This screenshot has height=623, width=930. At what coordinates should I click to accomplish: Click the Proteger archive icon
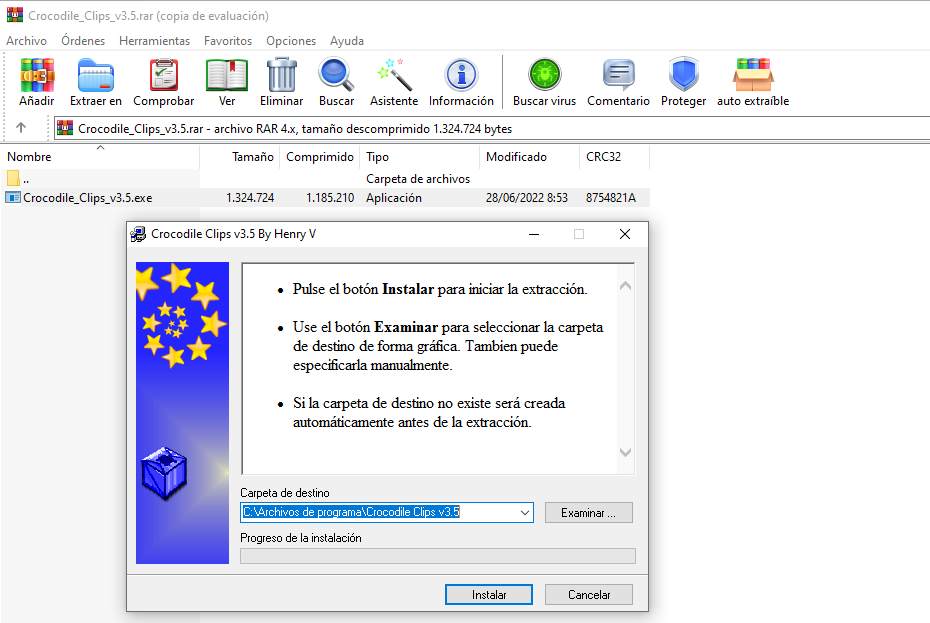coord(683,80)
